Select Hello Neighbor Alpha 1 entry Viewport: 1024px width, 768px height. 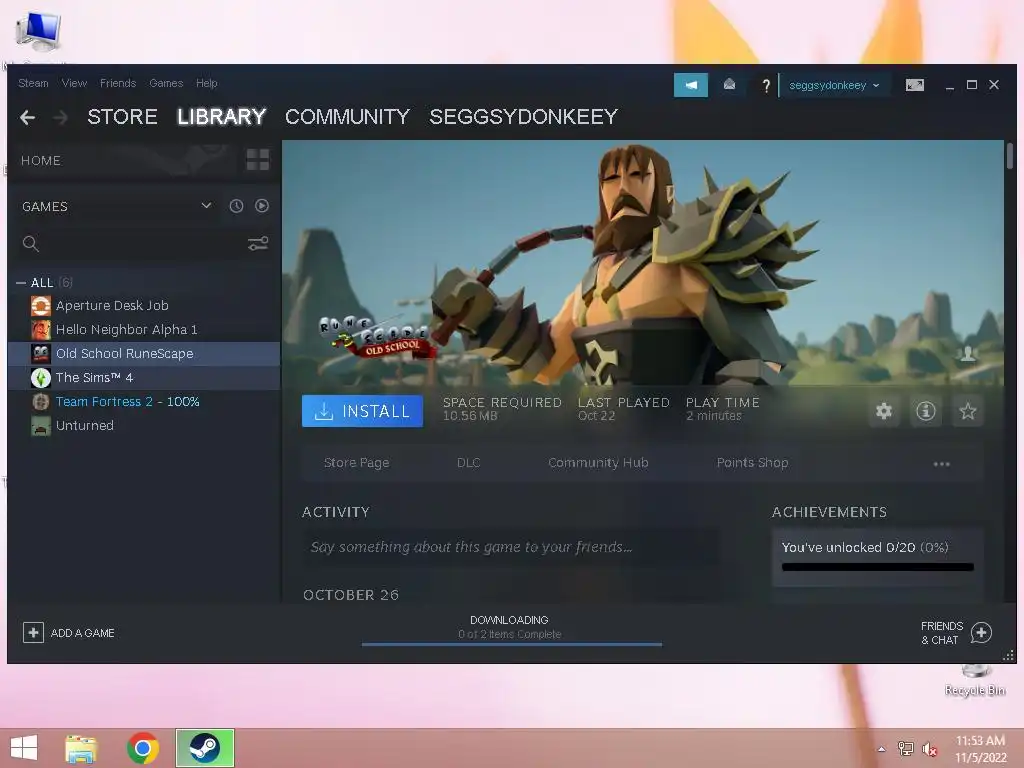[144, 330]
